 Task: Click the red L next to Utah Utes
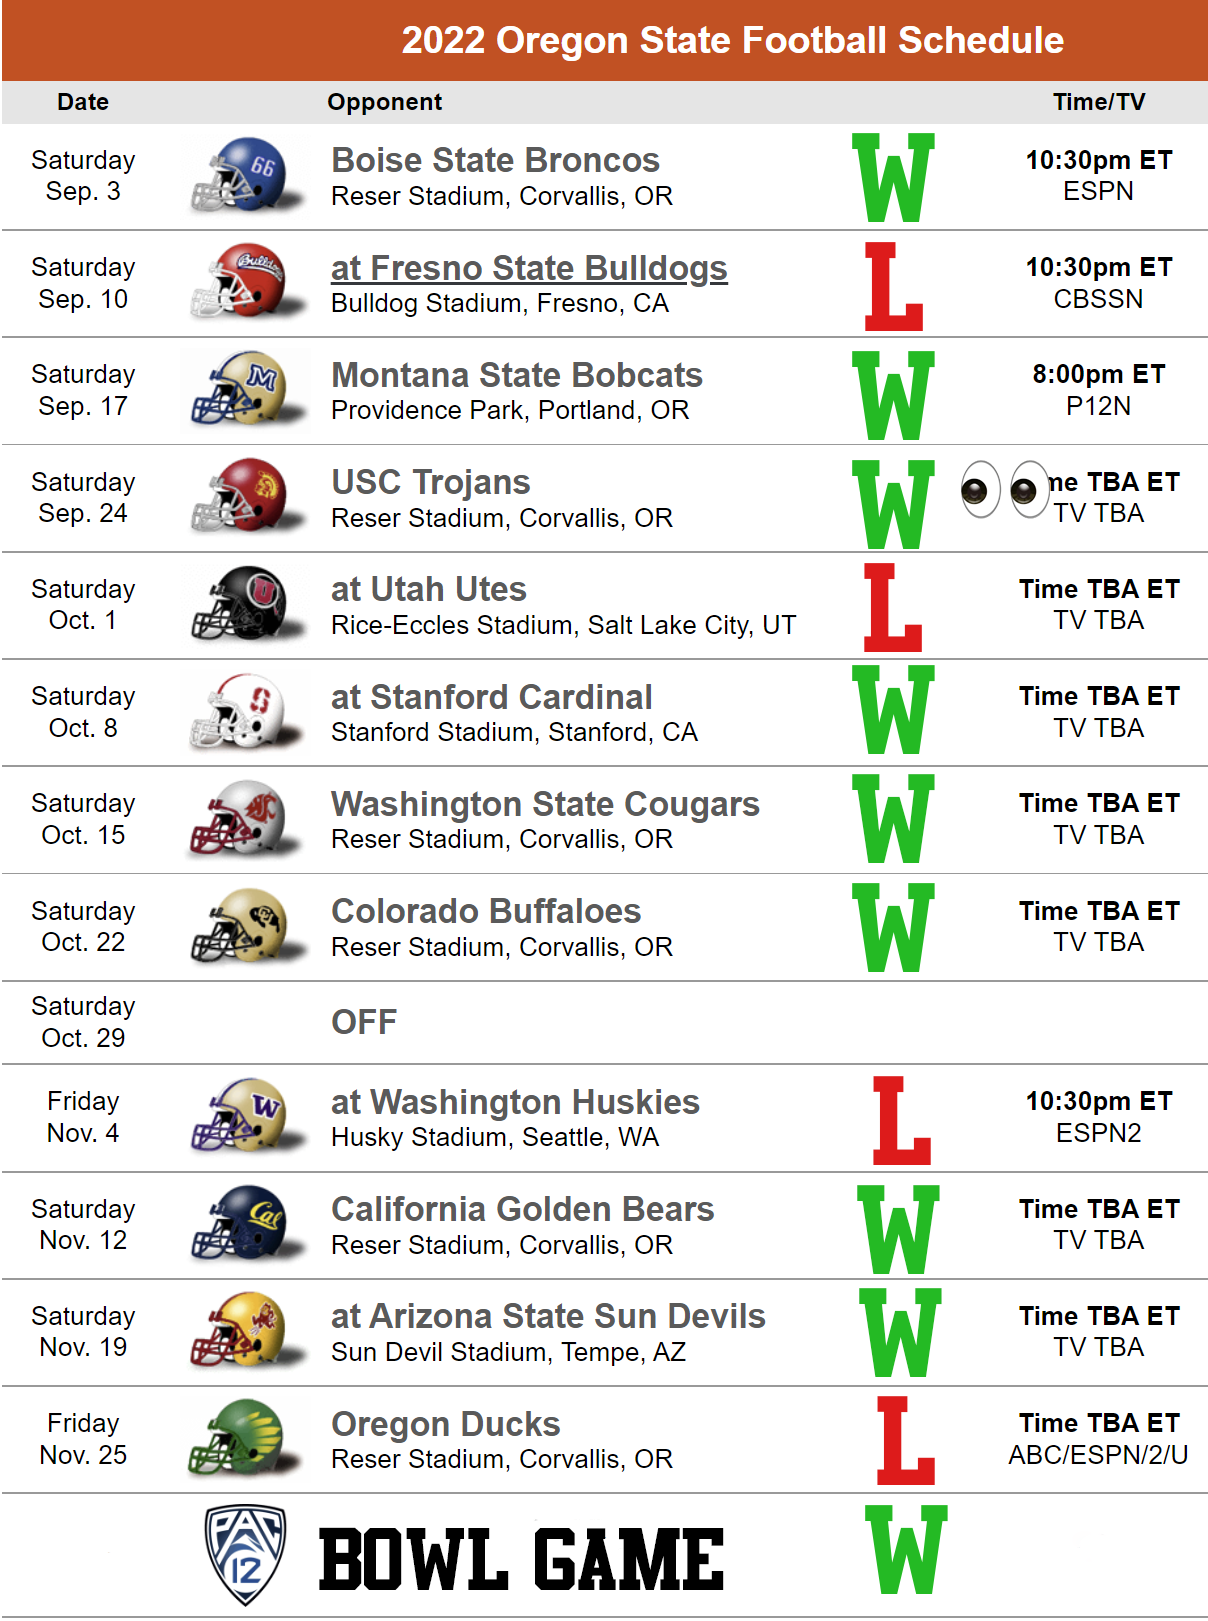pos(893,607)
